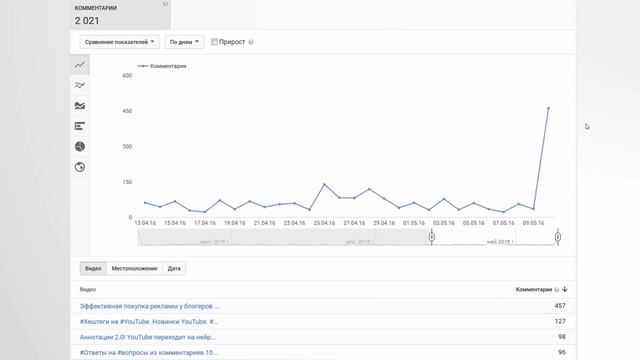Image resolution: width=640 pixels, height=360 pixels.
Task: Open Сравнение показателей dropdown
Action: [120, 42]
